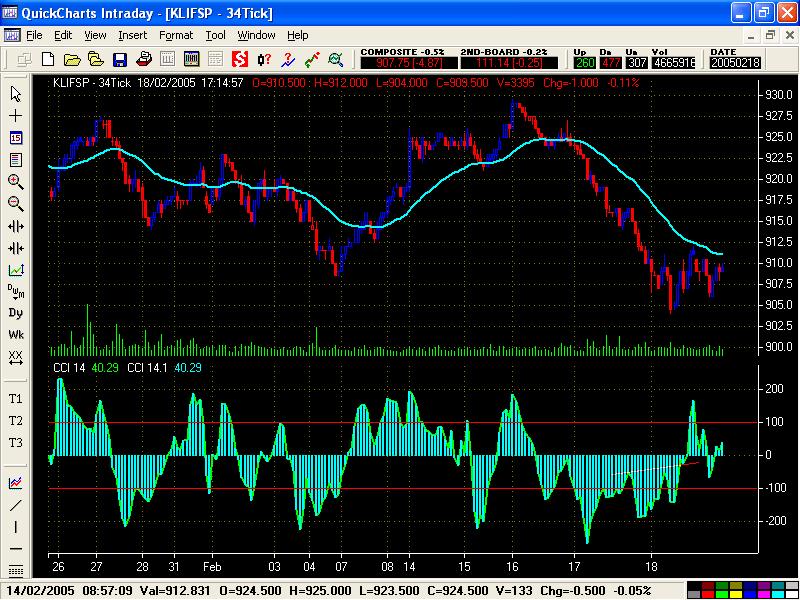The height and width of the screenshot is (600, 800).
Task: Select the T3 template button
Action: tap(16, 442)
